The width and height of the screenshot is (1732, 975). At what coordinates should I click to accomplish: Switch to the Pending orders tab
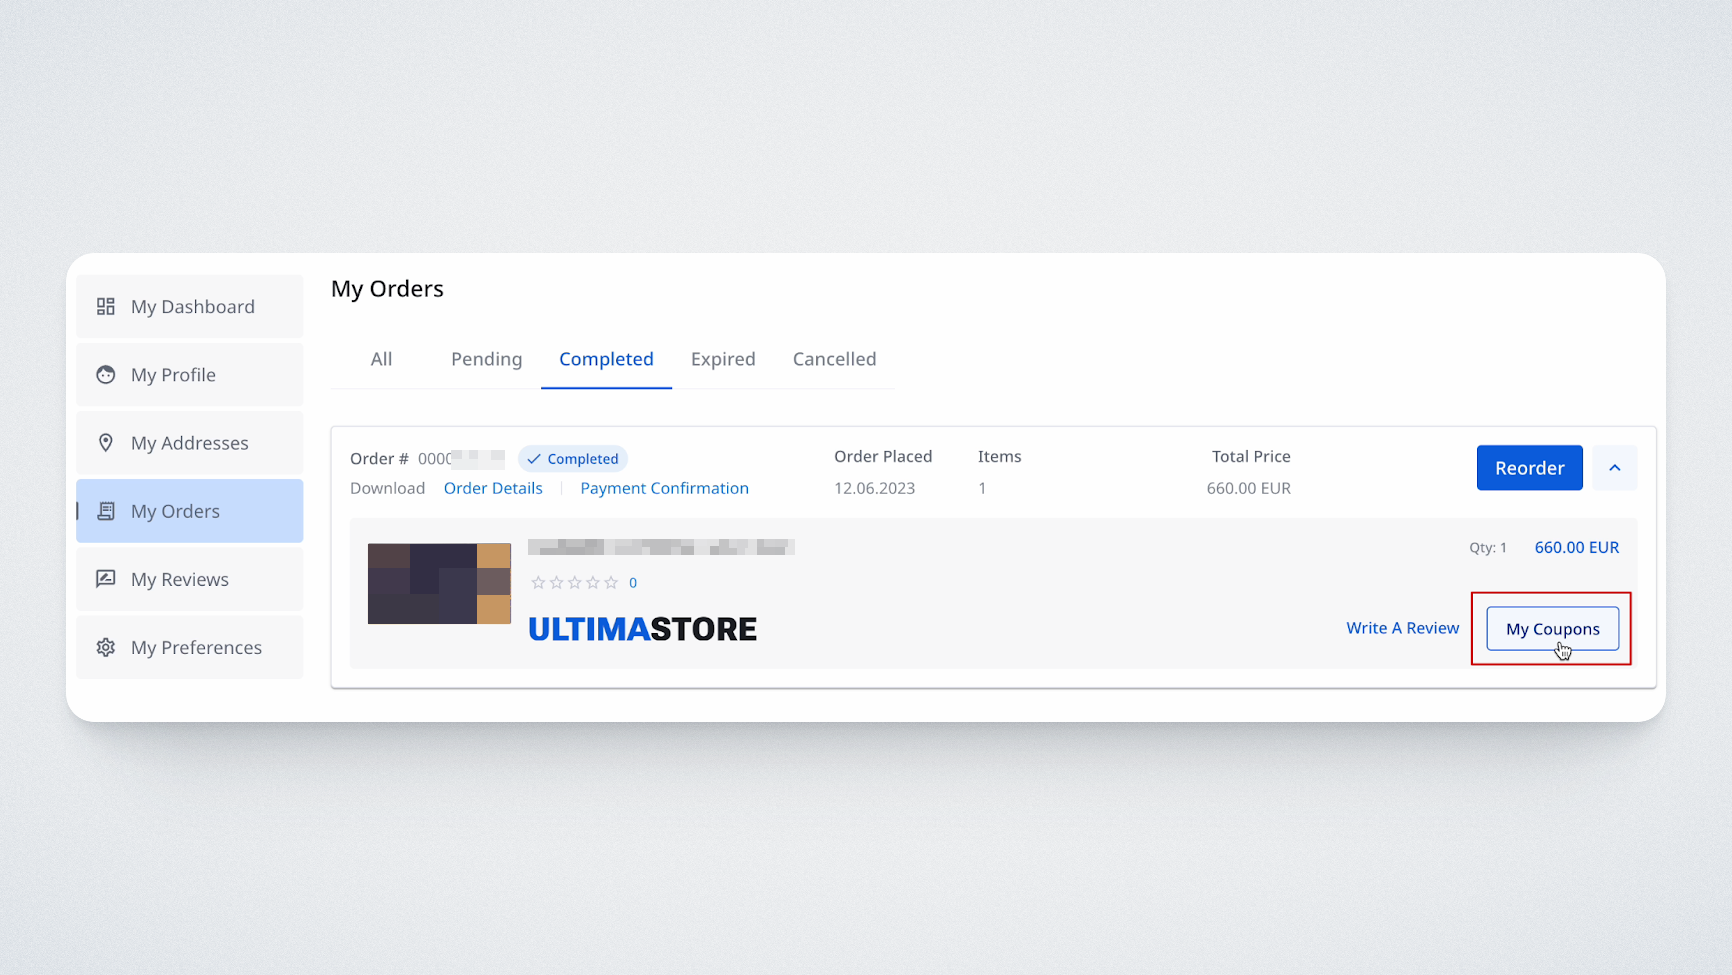tap(486, 359)
